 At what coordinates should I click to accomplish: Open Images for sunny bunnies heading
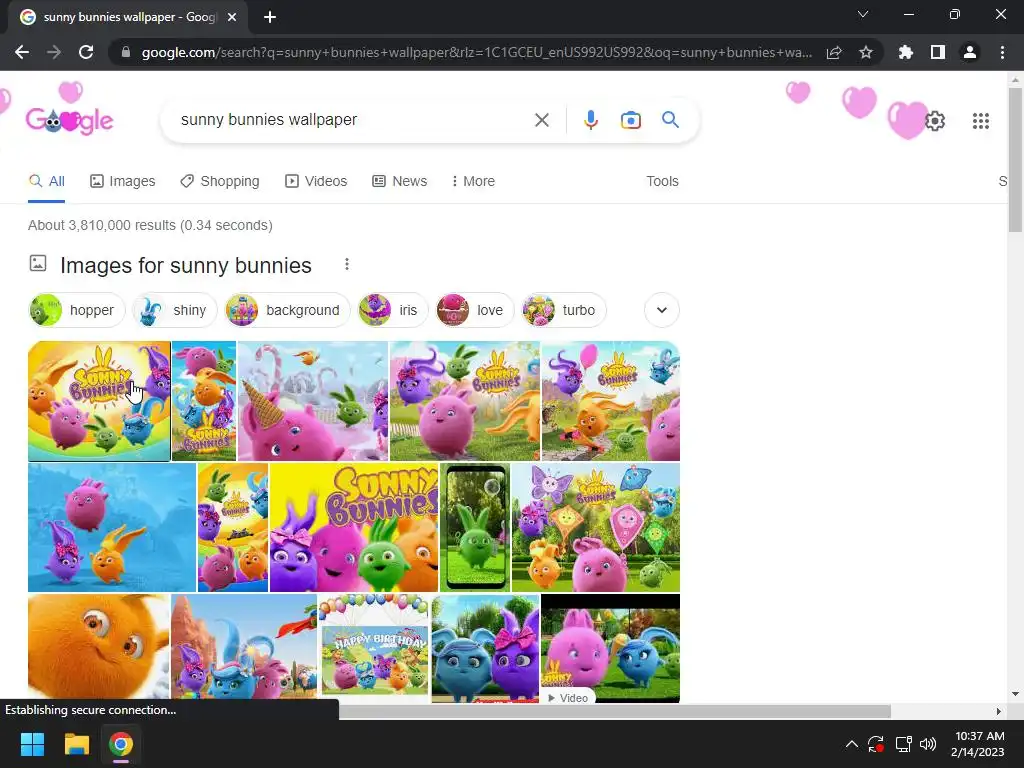pos(185,265)
